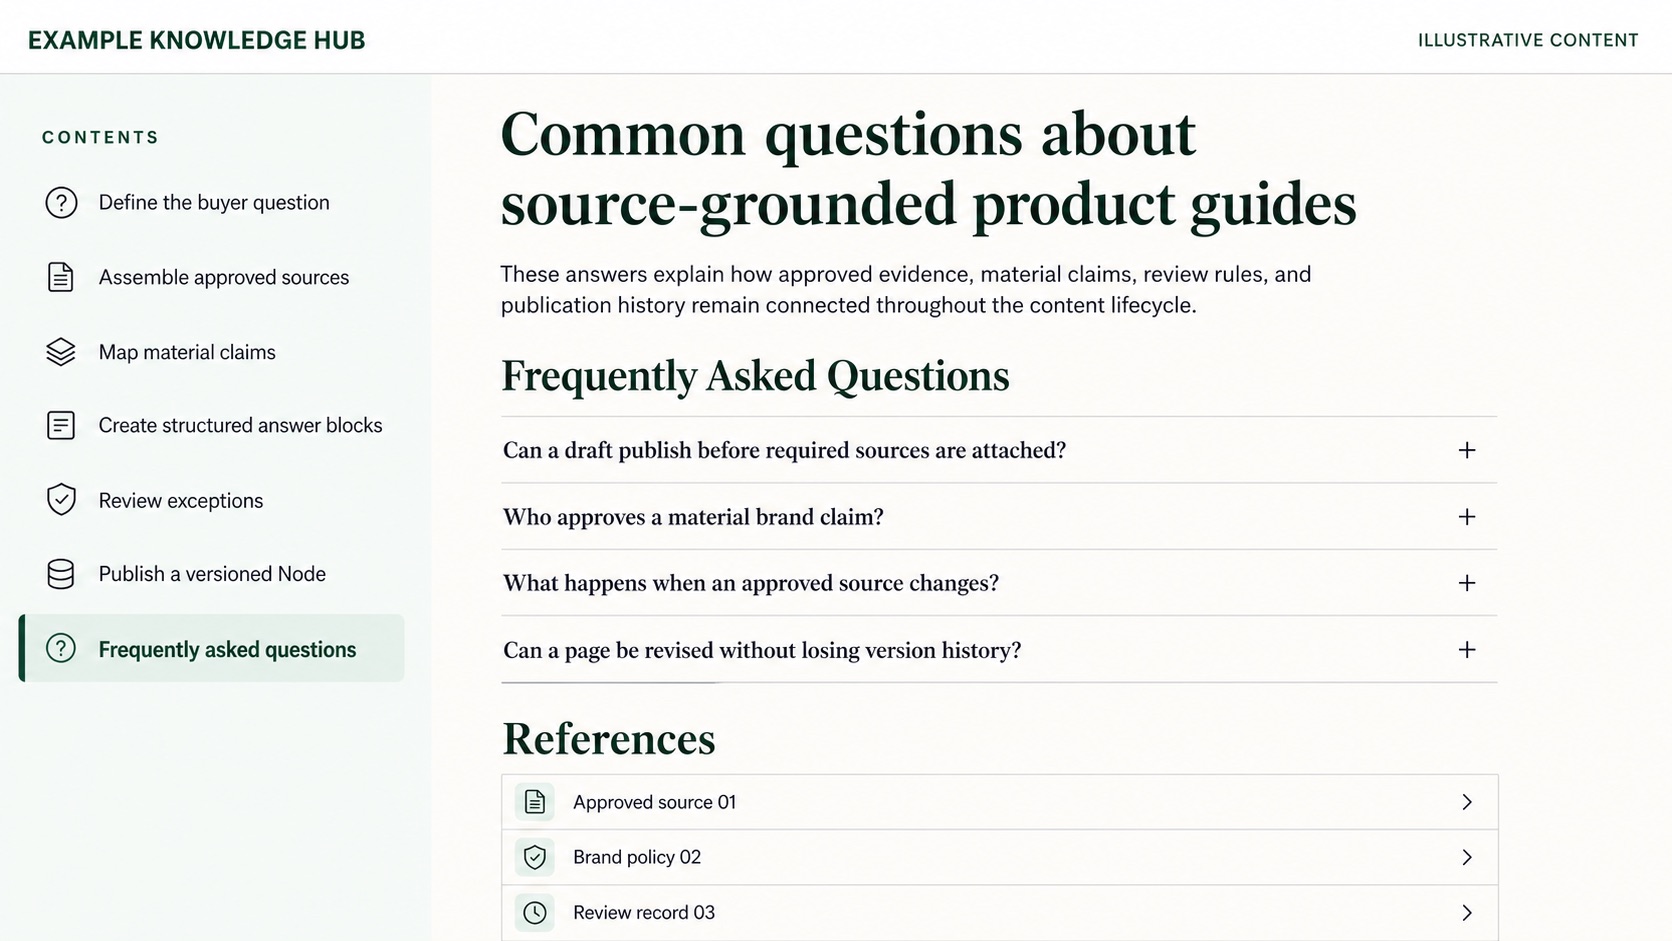Jump to Review exceptions section
The image size is (1672, 941).
click(x=181, y=500)
